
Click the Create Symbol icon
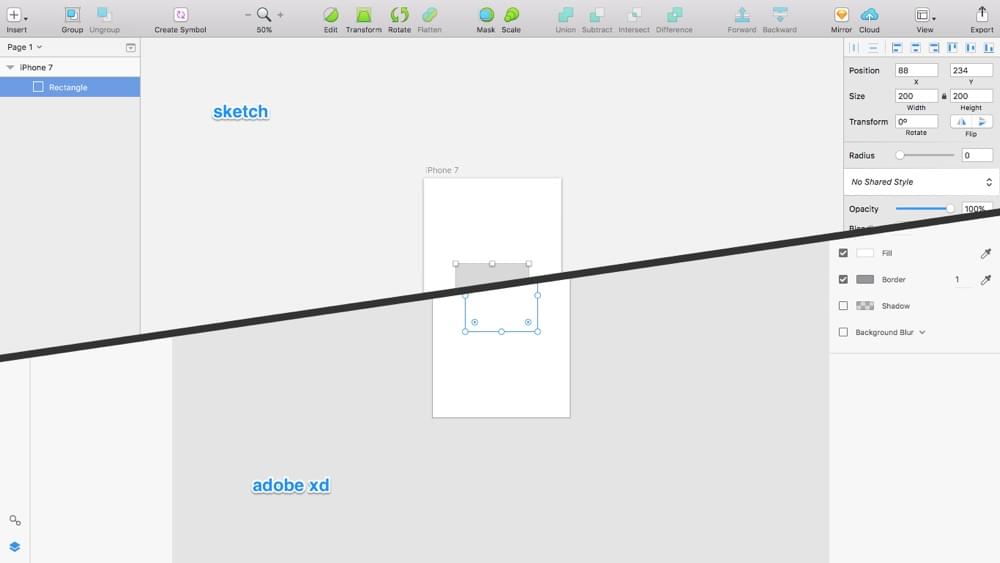coord(180,15)
